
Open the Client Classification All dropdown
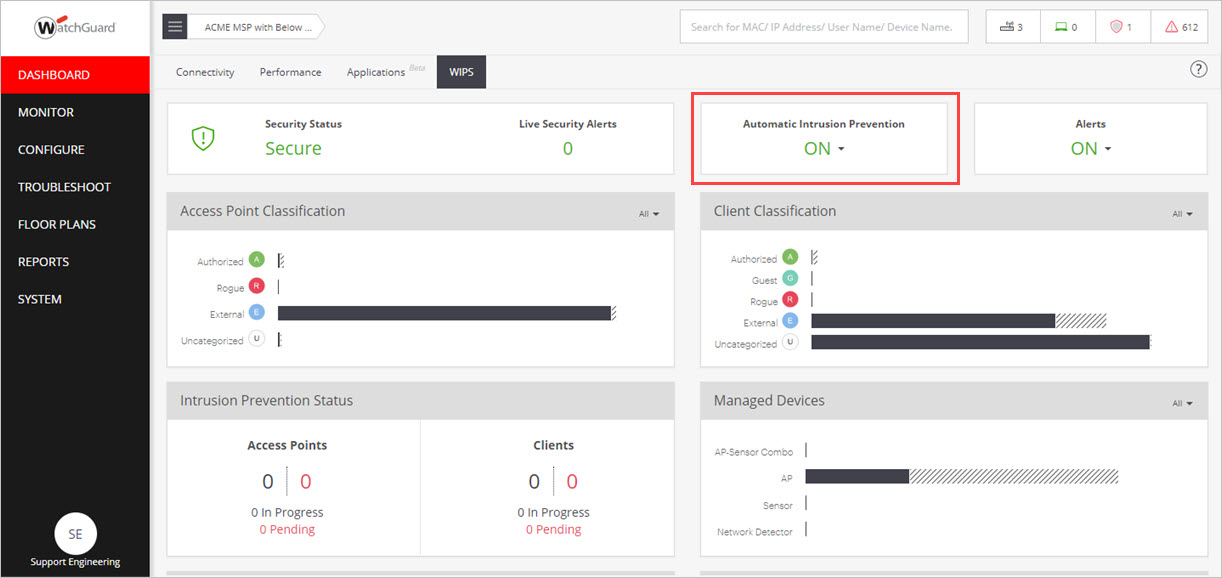click(1182, 213)
